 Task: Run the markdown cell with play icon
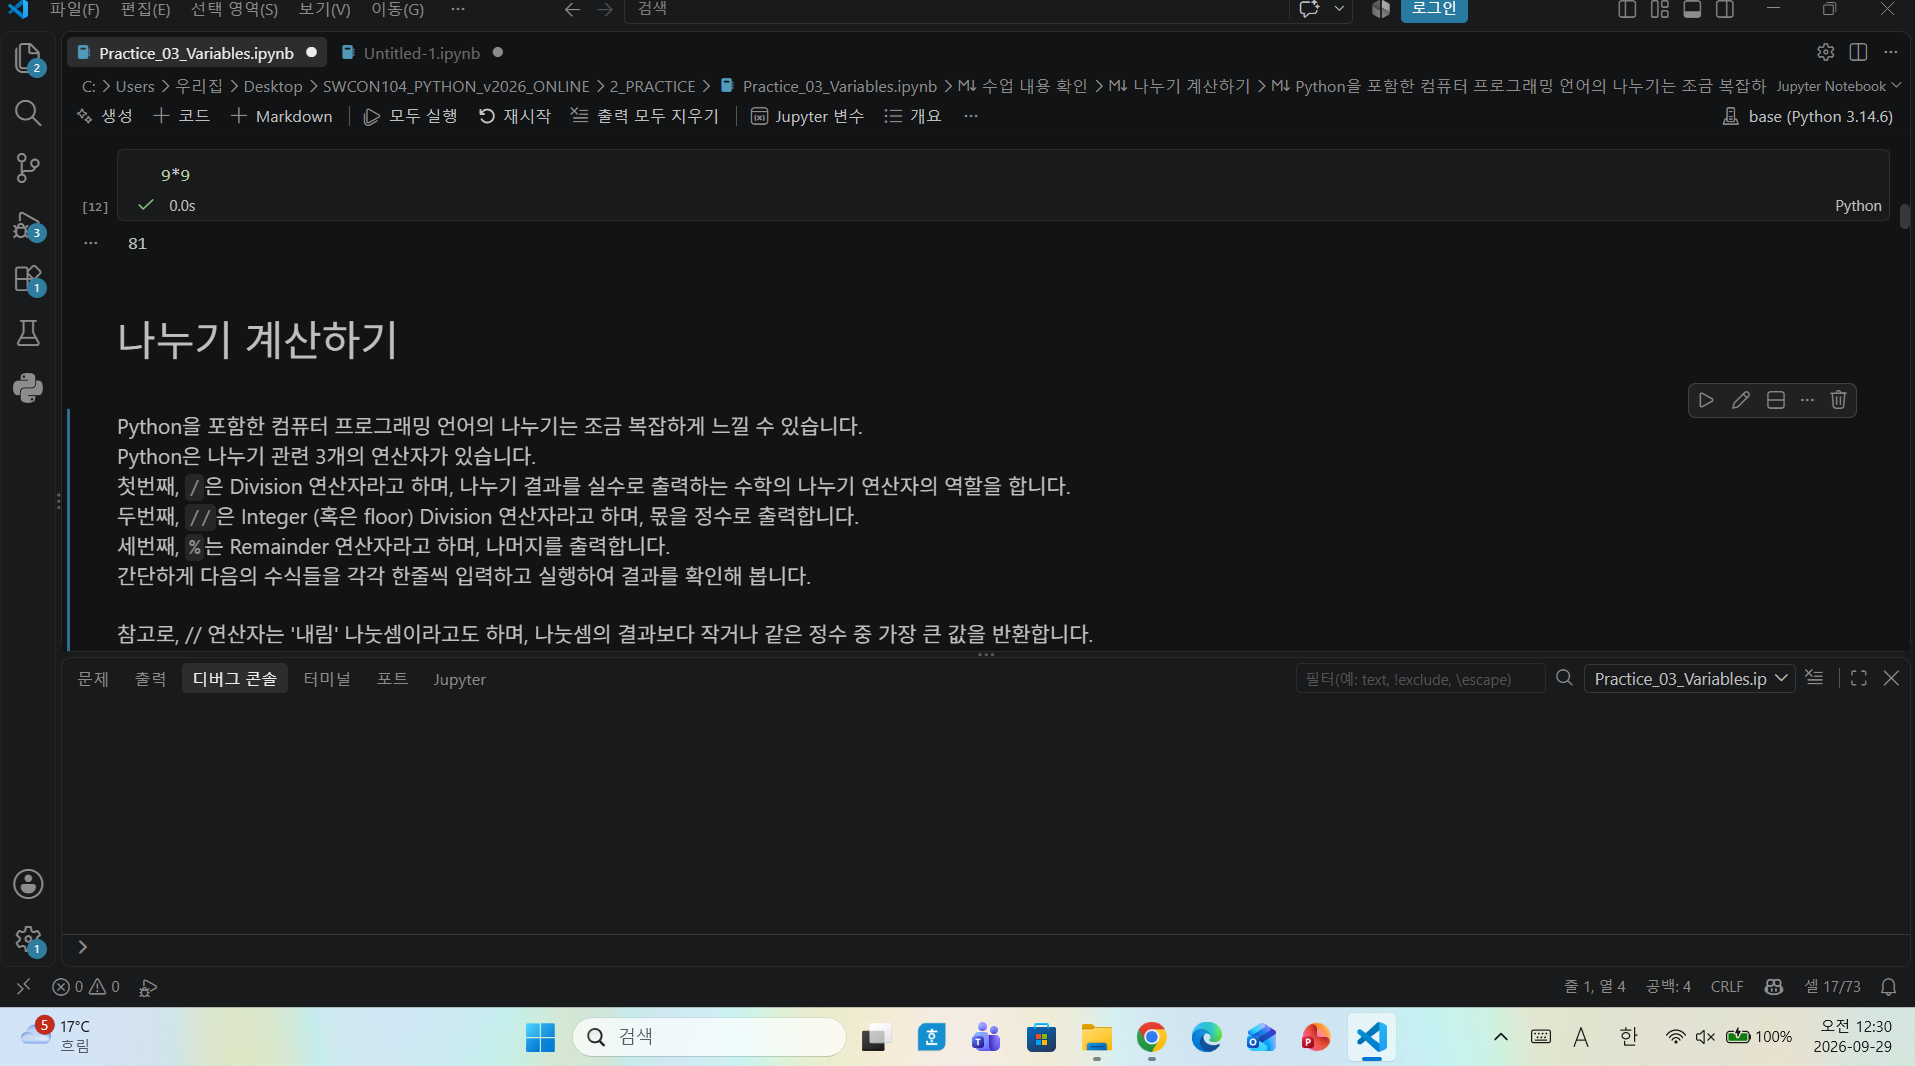1706,400
